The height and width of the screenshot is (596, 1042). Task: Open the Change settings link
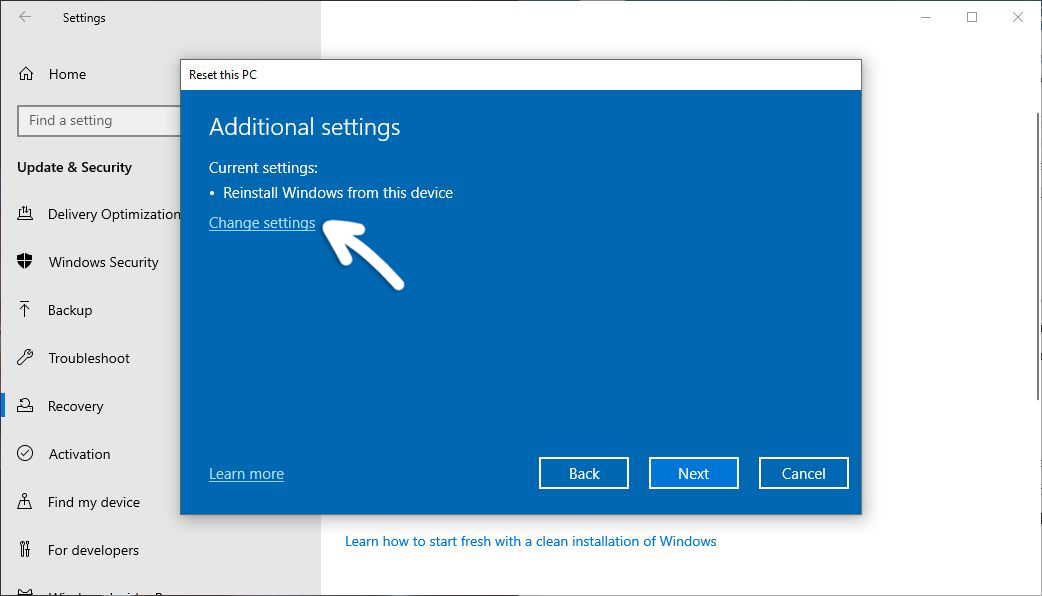(262, 222)
